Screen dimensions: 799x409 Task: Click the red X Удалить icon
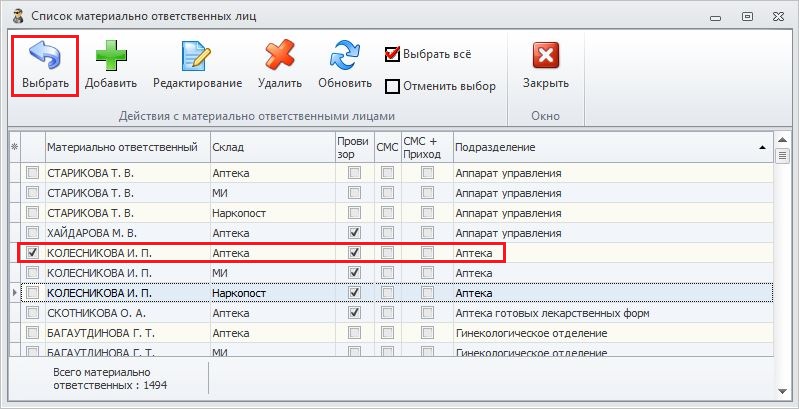tap(279, 56)
